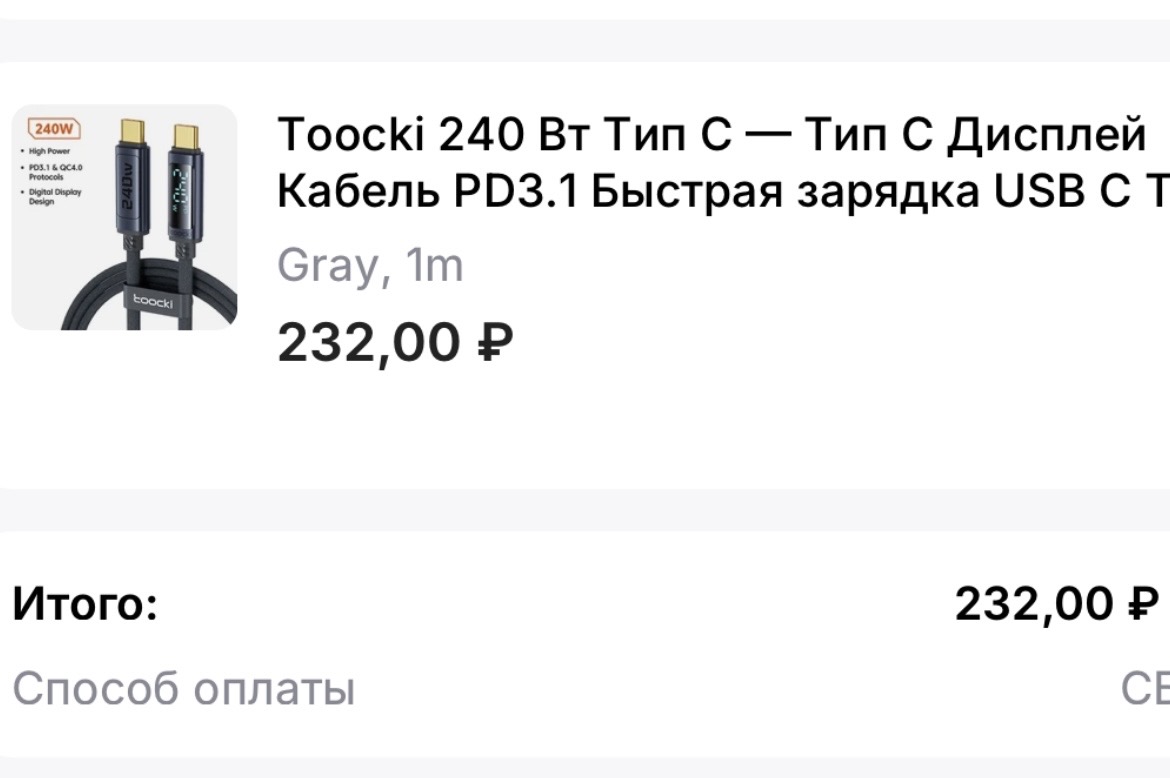Tap the gold USB-C plug tip on right connector
Image resolution: width=1170 pixels, height=778 pixels.
[185, 134]
